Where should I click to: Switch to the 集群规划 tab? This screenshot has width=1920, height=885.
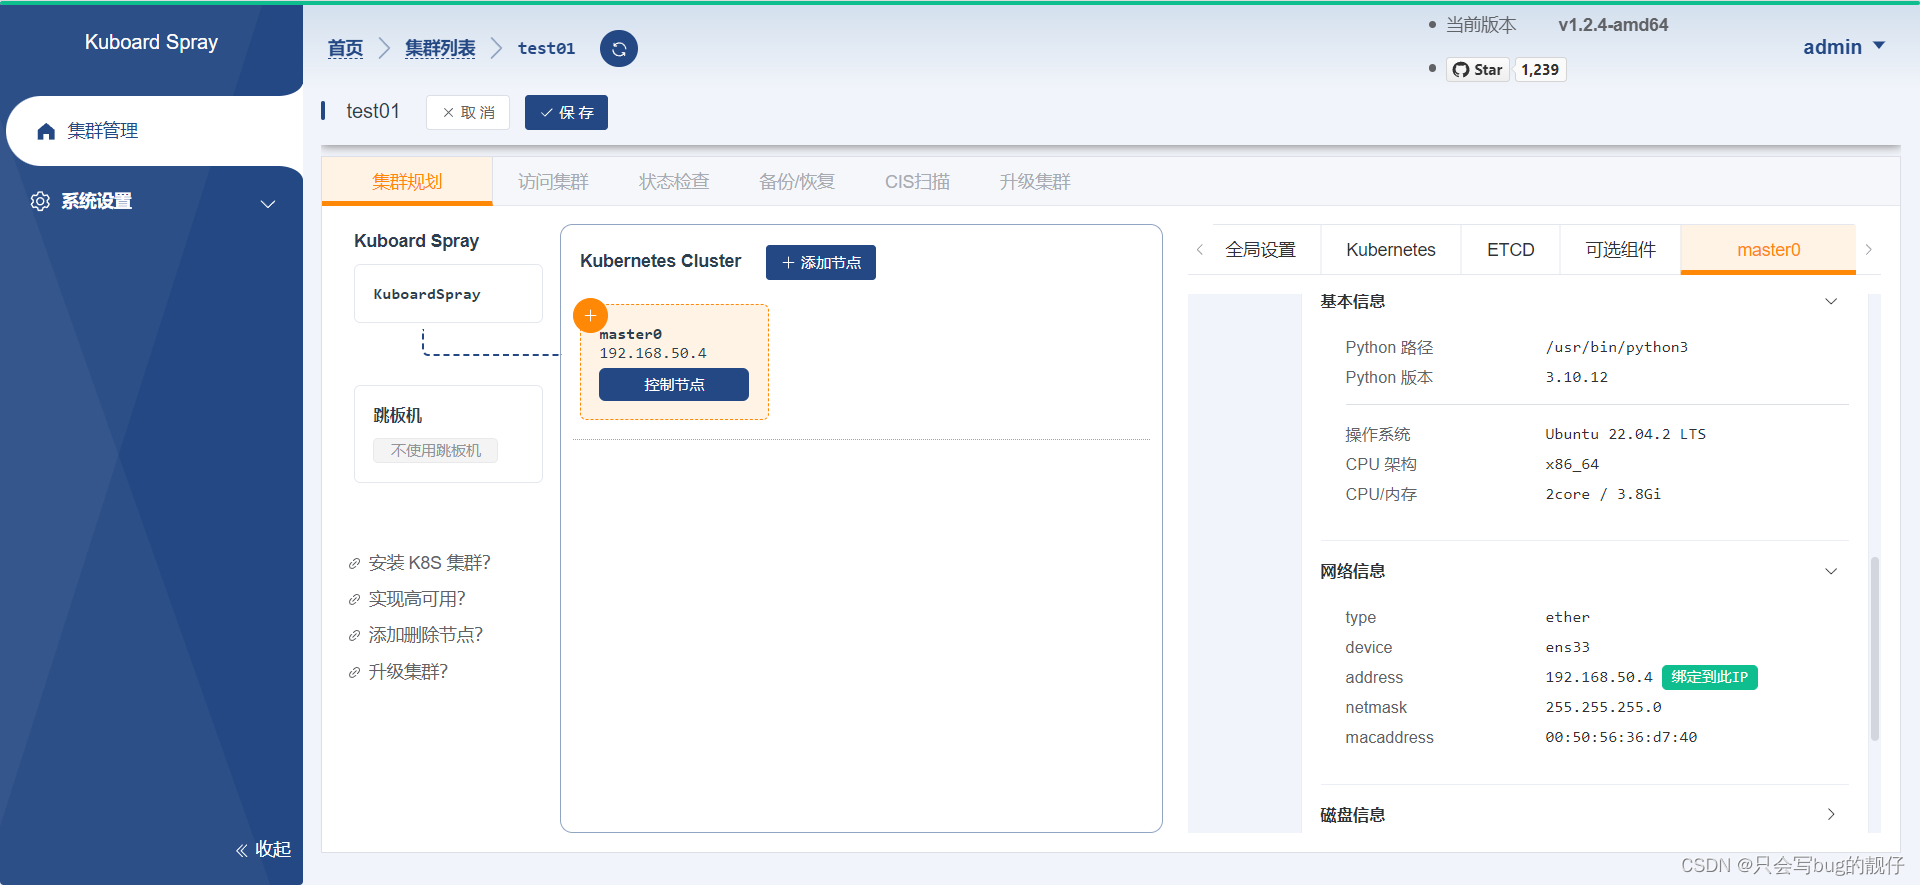click(x=407, y=181)
